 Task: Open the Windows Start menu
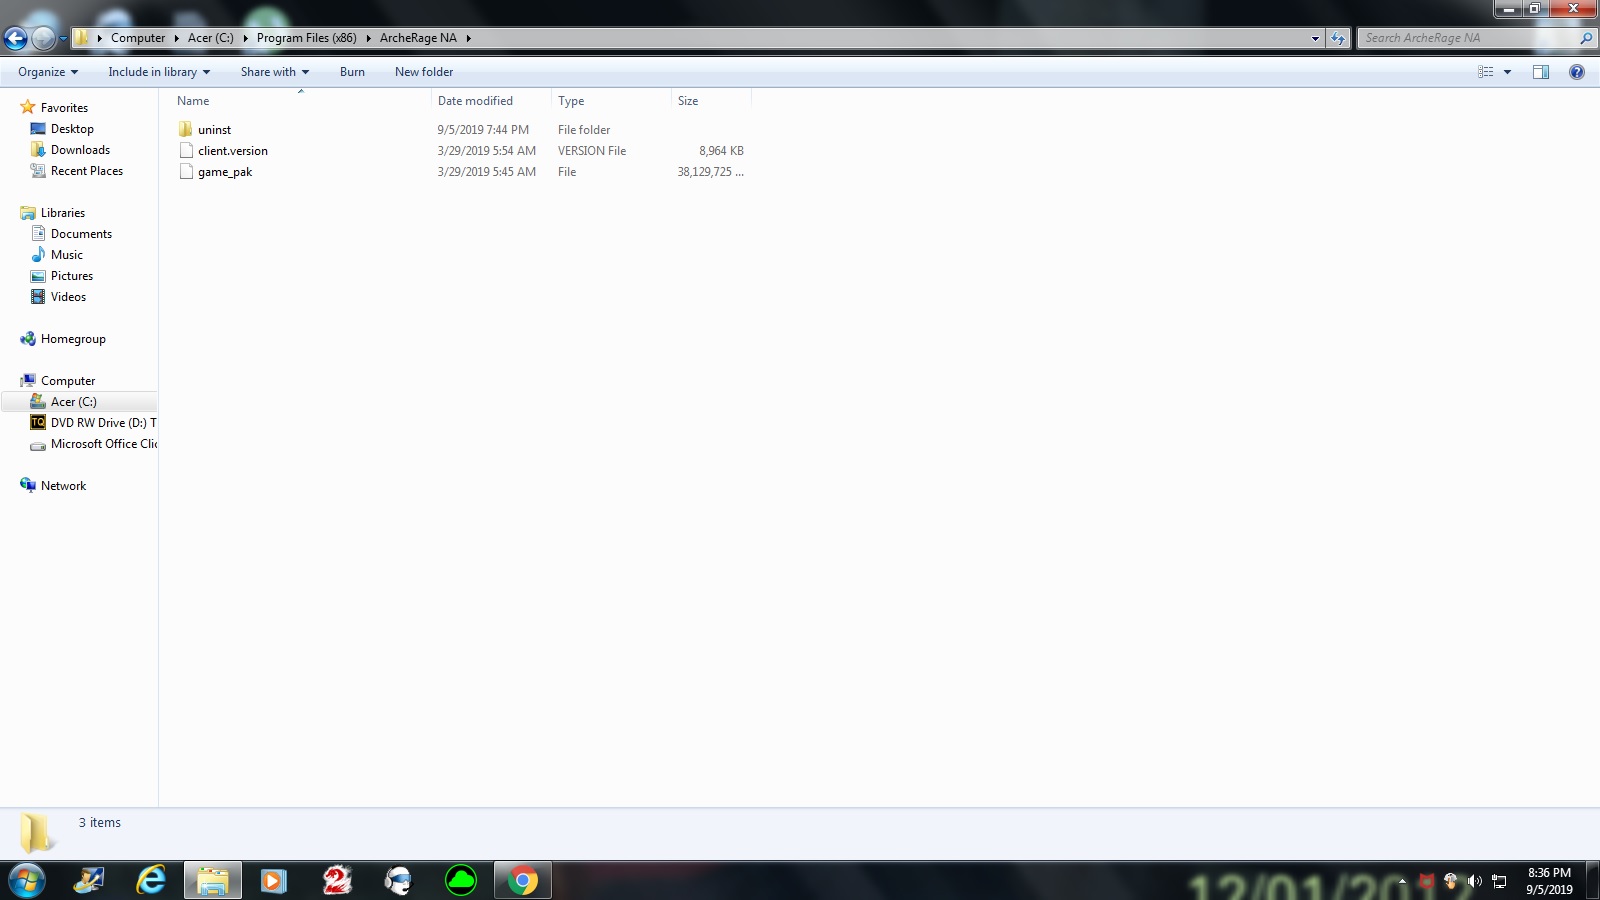point(26,880)
